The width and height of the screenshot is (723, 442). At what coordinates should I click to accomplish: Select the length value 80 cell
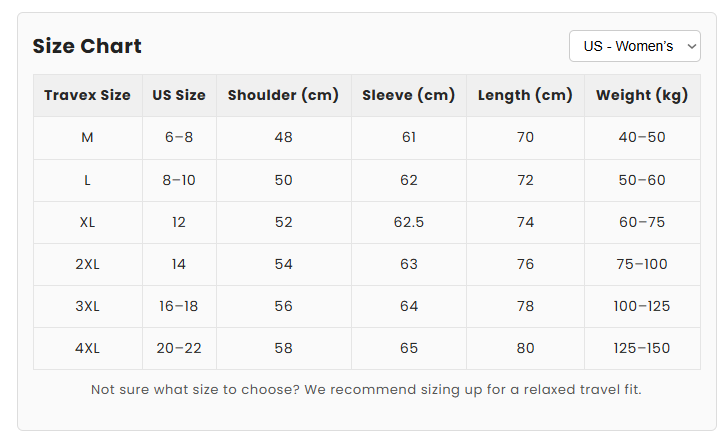coord(525,348)
